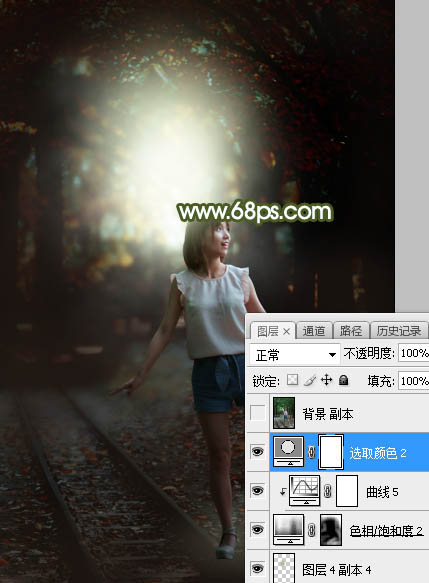Select the 选取颜色 2 adjustment icon
429x583 pixels.
coord(289,451)
